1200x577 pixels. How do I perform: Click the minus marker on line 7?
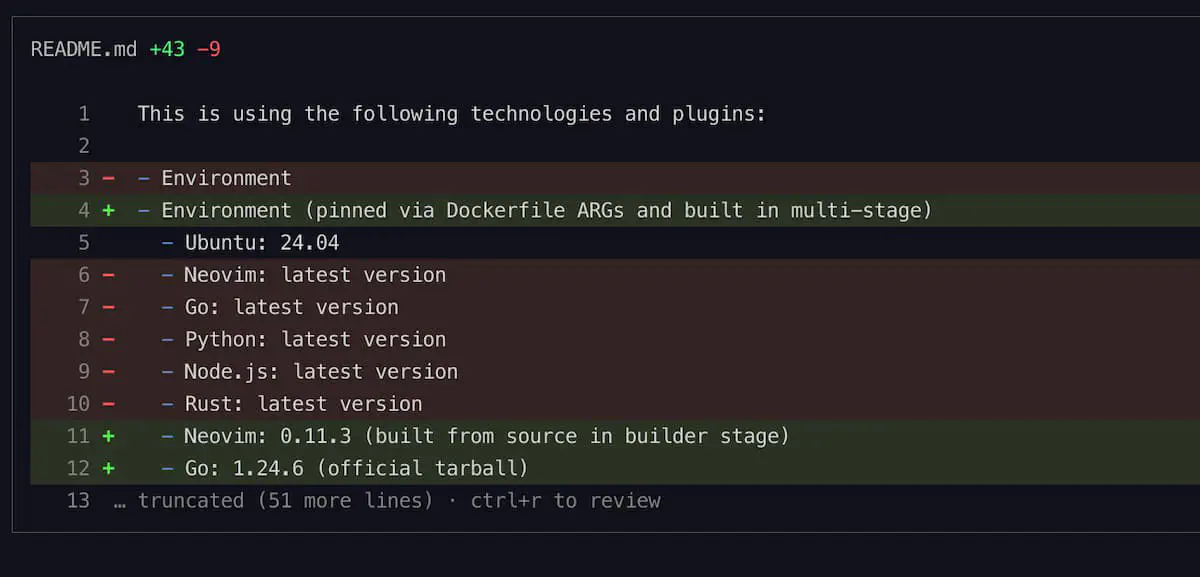[x=108, y=307]
